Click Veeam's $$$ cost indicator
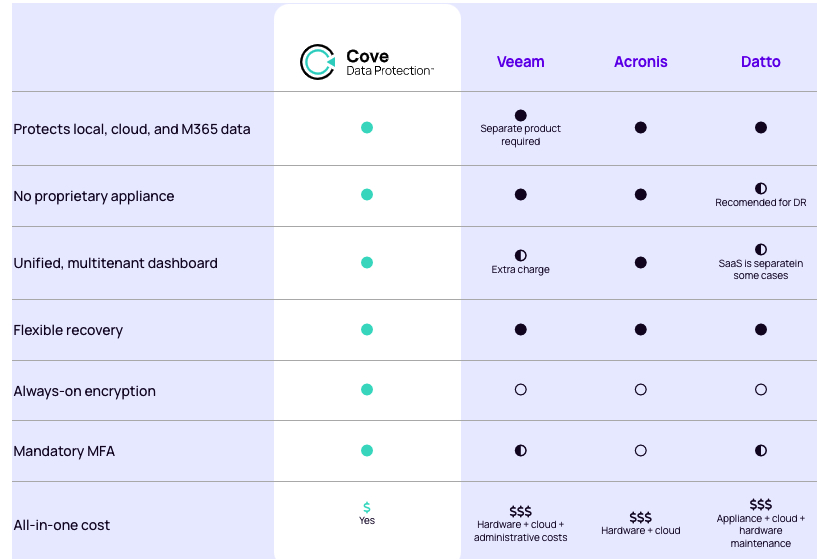This screenshot has width=817, height=559. pos(521,511)
